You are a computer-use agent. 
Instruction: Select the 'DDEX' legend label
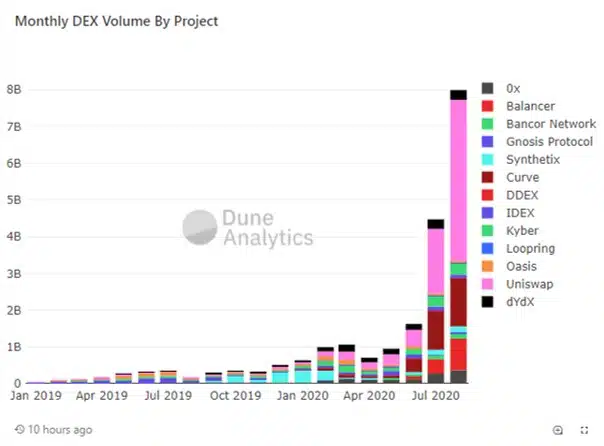tap(522, 195)
